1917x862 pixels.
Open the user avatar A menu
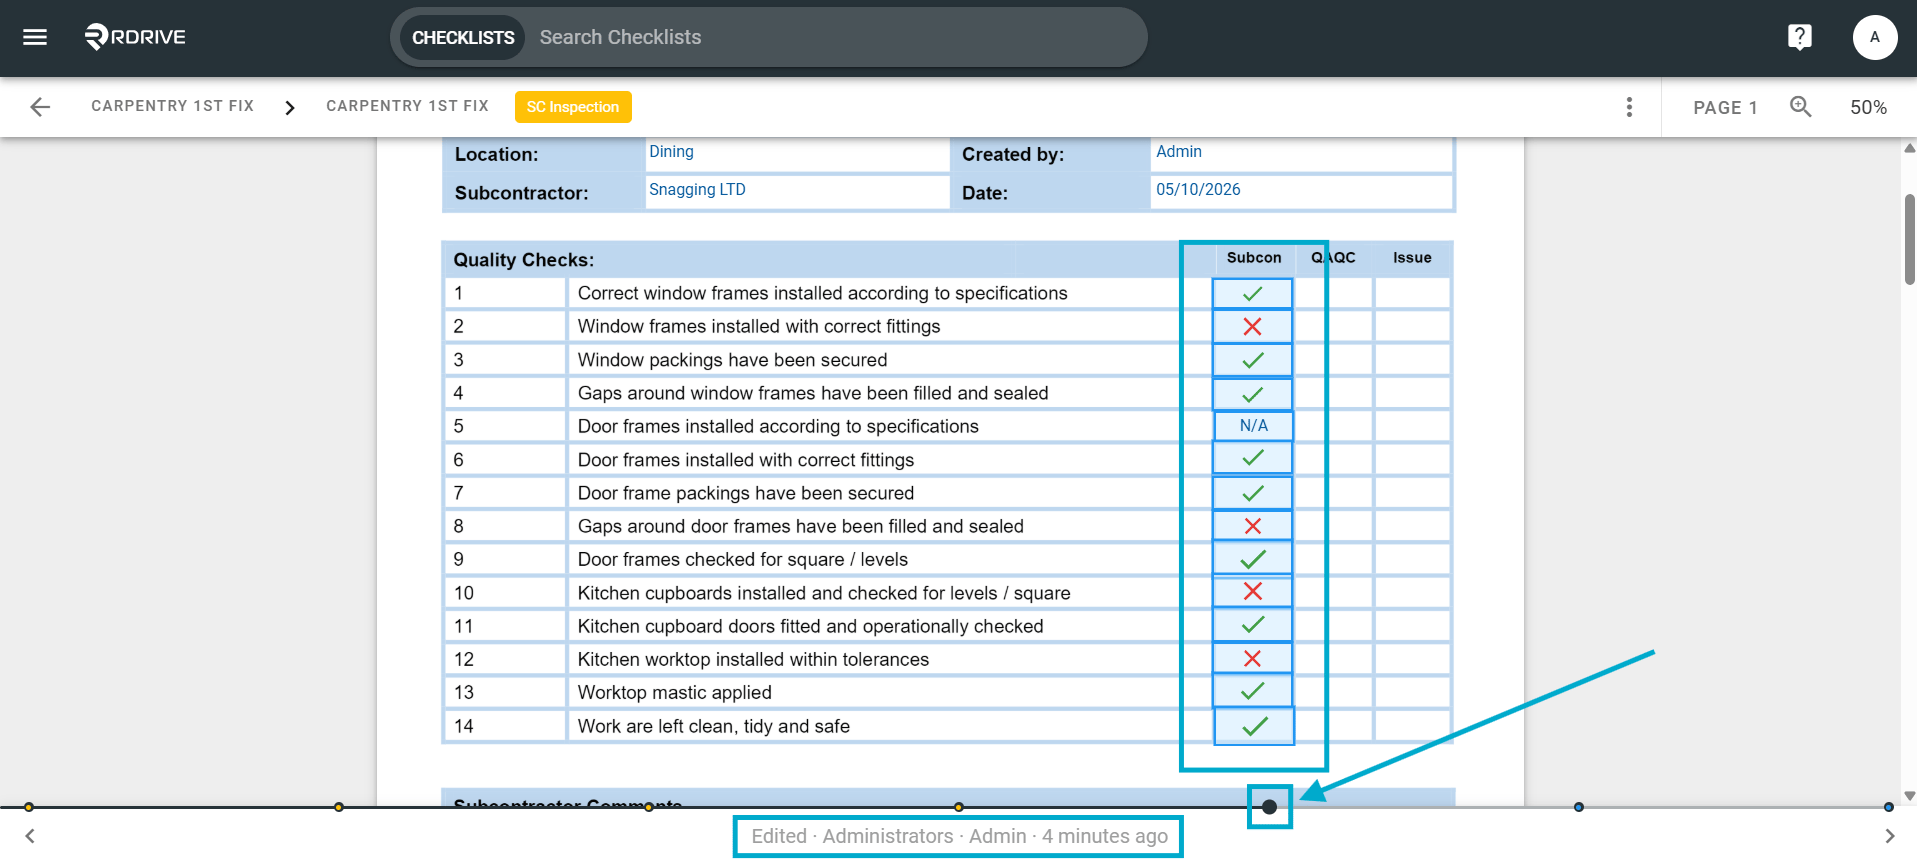[x=1874, y=37]
